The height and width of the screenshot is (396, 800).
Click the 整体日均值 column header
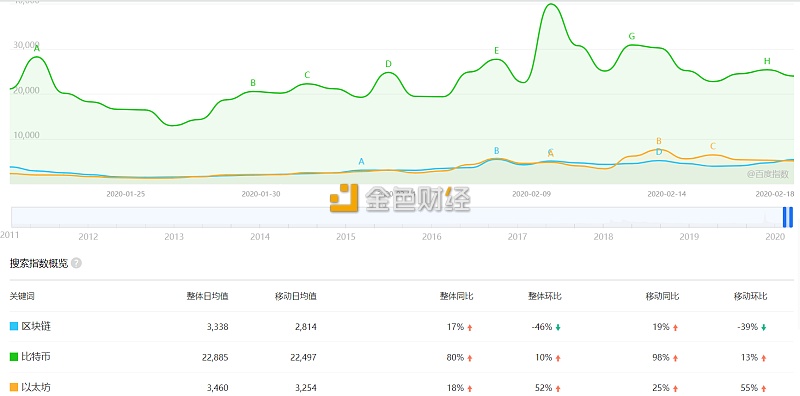207,296
